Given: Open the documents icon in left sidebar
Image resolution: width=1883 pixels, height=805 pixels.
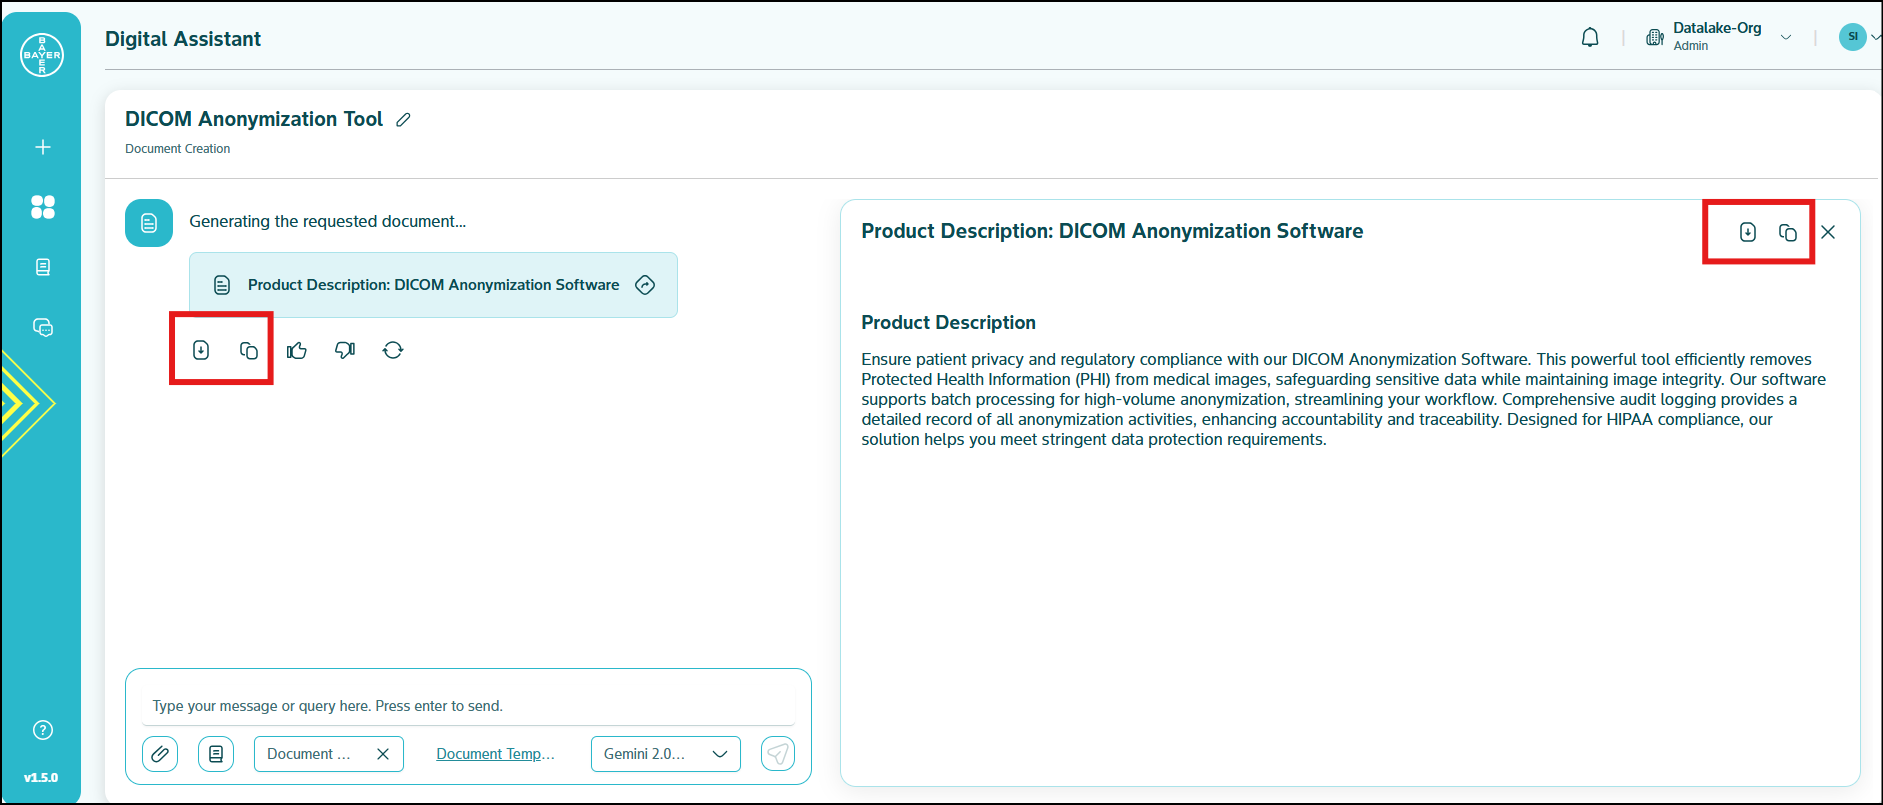Looking at the screenshot, I should coord(42,267).
